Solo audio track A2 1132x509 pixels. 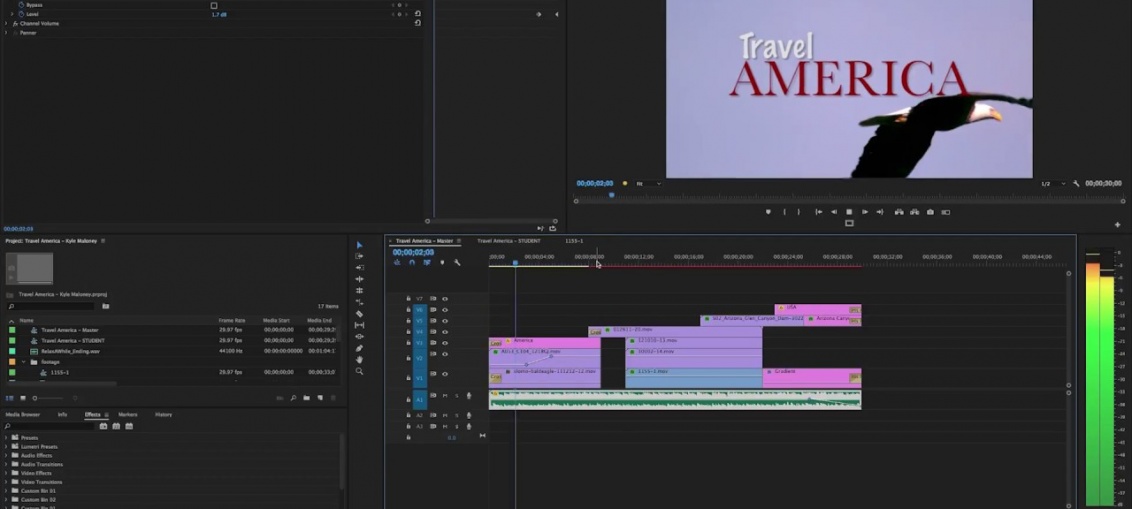tap(456, 416)
